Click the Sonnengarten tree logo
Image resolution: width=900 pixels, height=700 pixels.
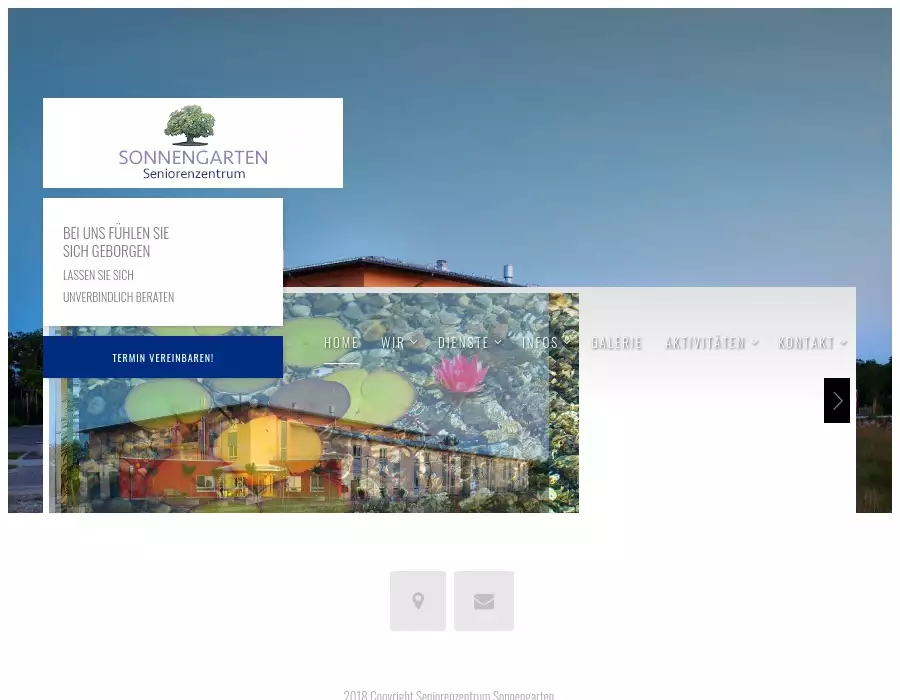190,126
